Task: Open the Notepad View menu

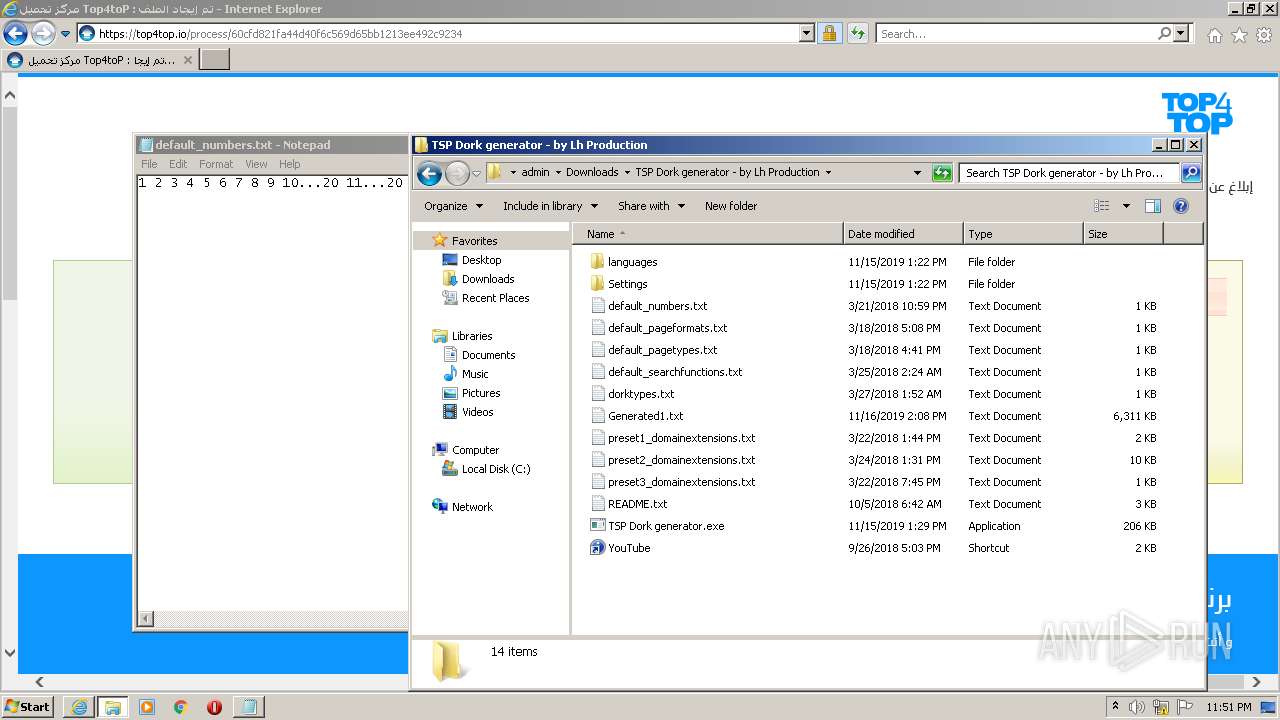Action: pos(256,164)
